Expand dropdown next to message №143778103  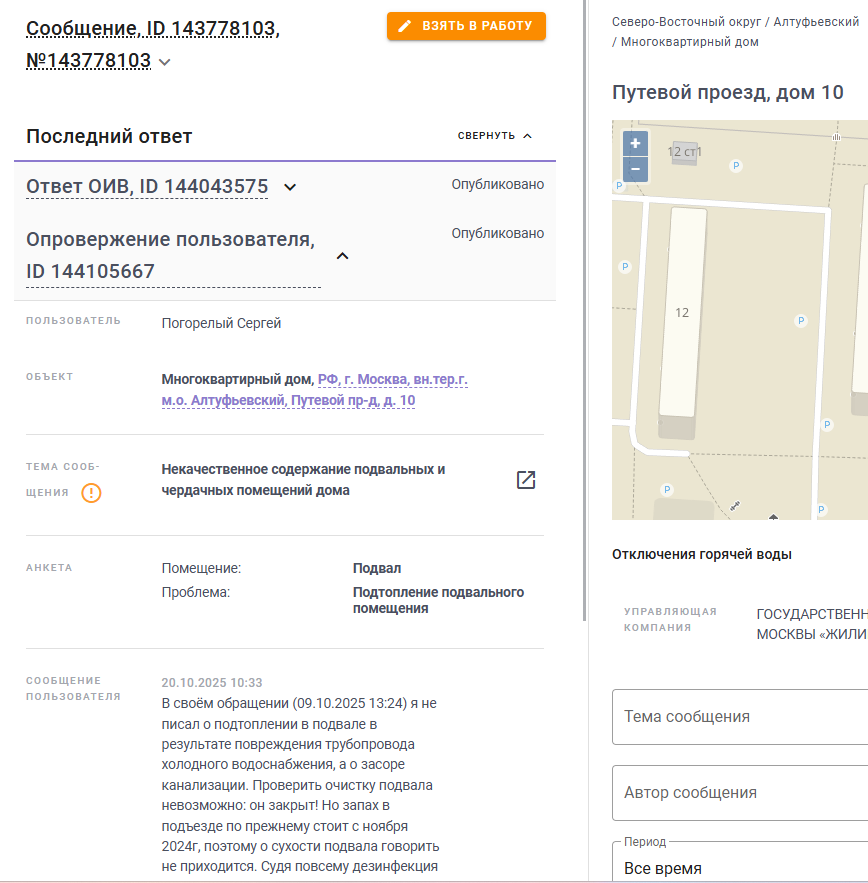coord(164,62)
